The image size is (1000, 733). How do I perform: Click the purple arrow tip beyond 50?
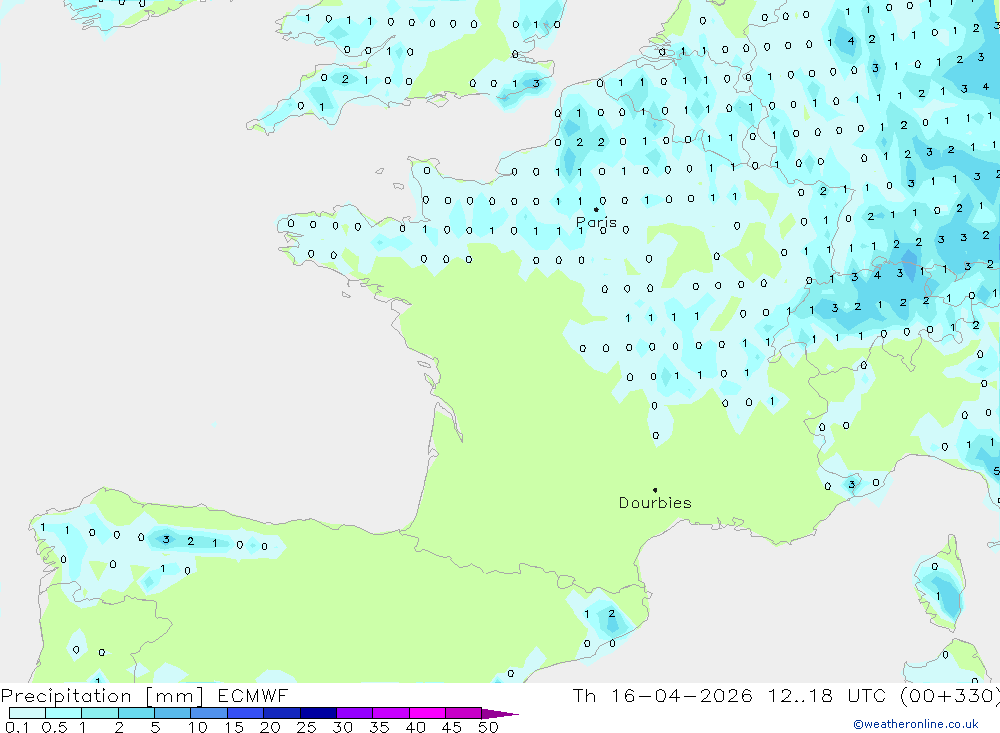(501, 714)
